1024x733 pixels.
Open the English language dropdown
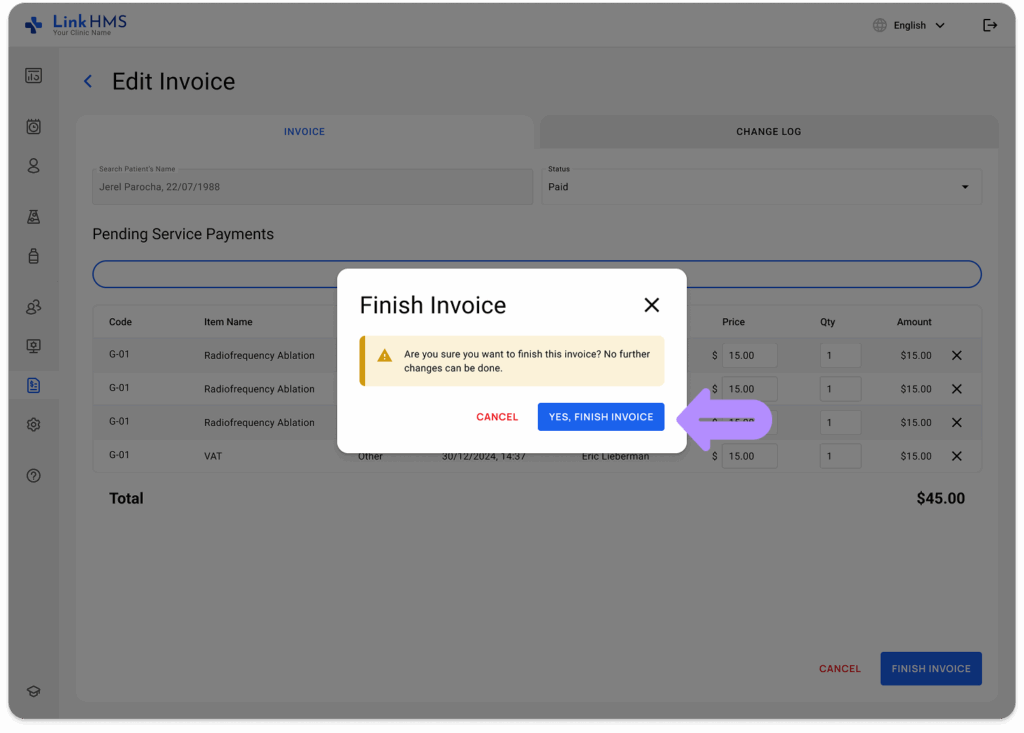(x=919, y=25)
